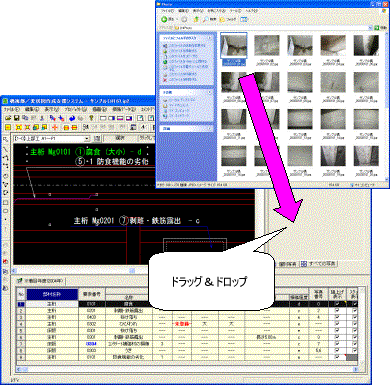Click the floppy disk save icon

16,118
